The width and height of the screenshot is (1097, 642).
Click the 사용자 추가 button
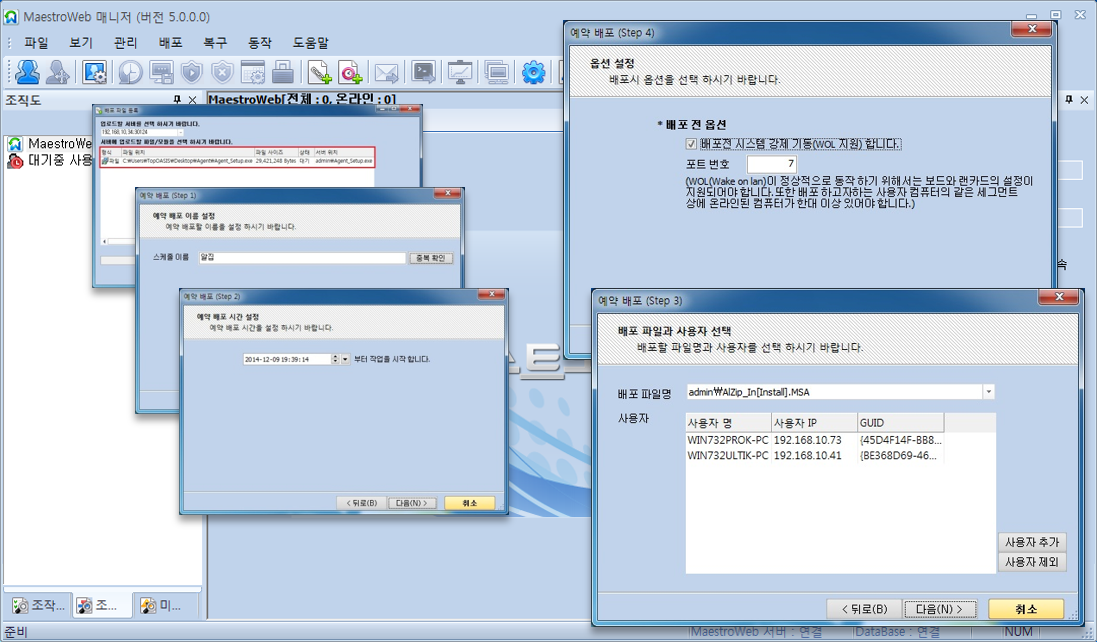1032,542
